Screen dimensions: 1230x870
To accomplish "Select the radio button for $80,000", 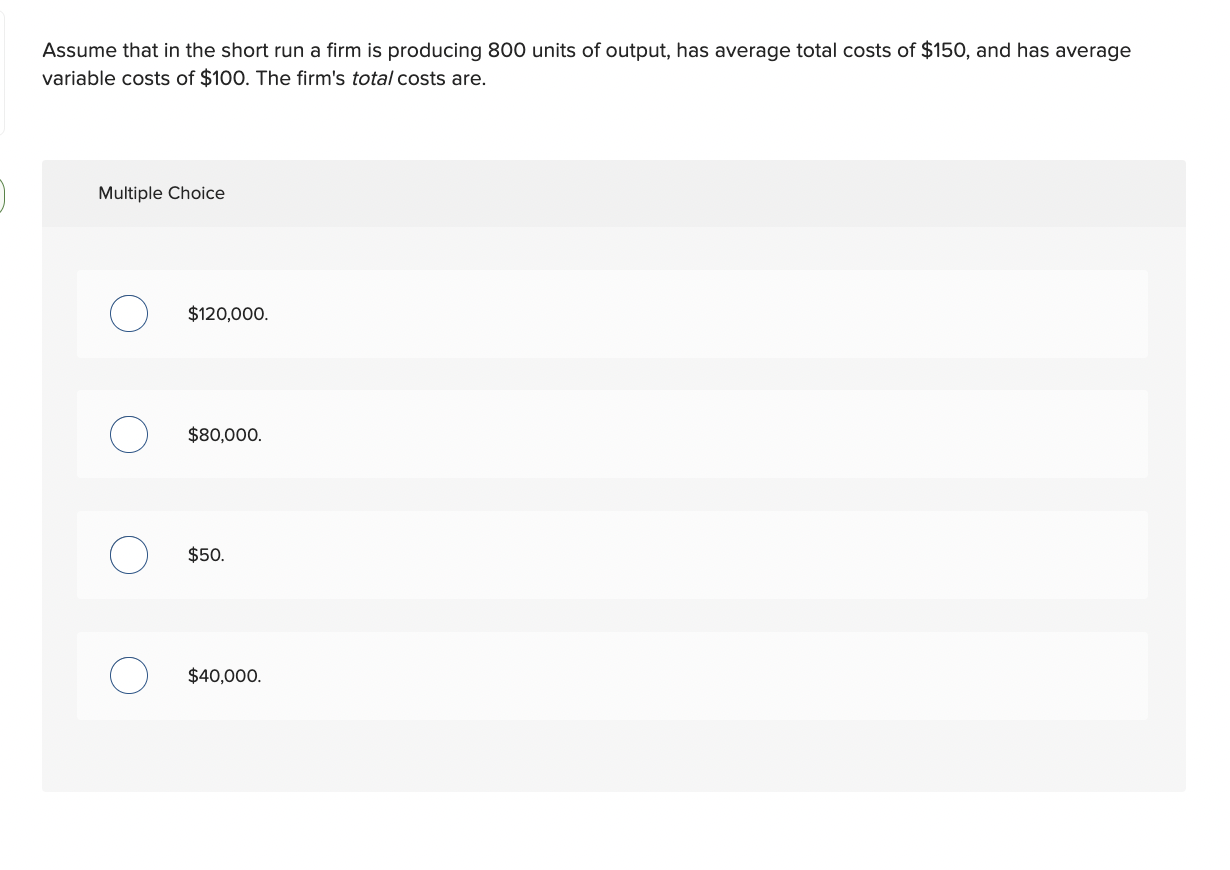I will (x=128, y=434).
